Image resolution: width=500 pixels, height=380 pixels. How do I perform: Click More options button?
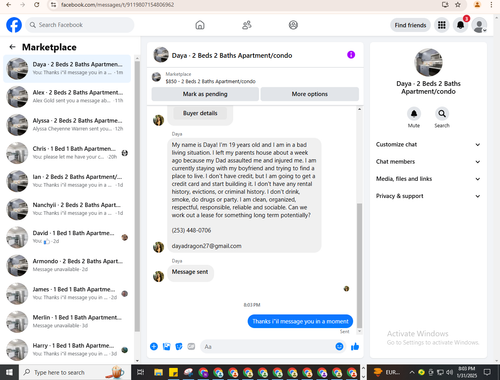(310, 94)
